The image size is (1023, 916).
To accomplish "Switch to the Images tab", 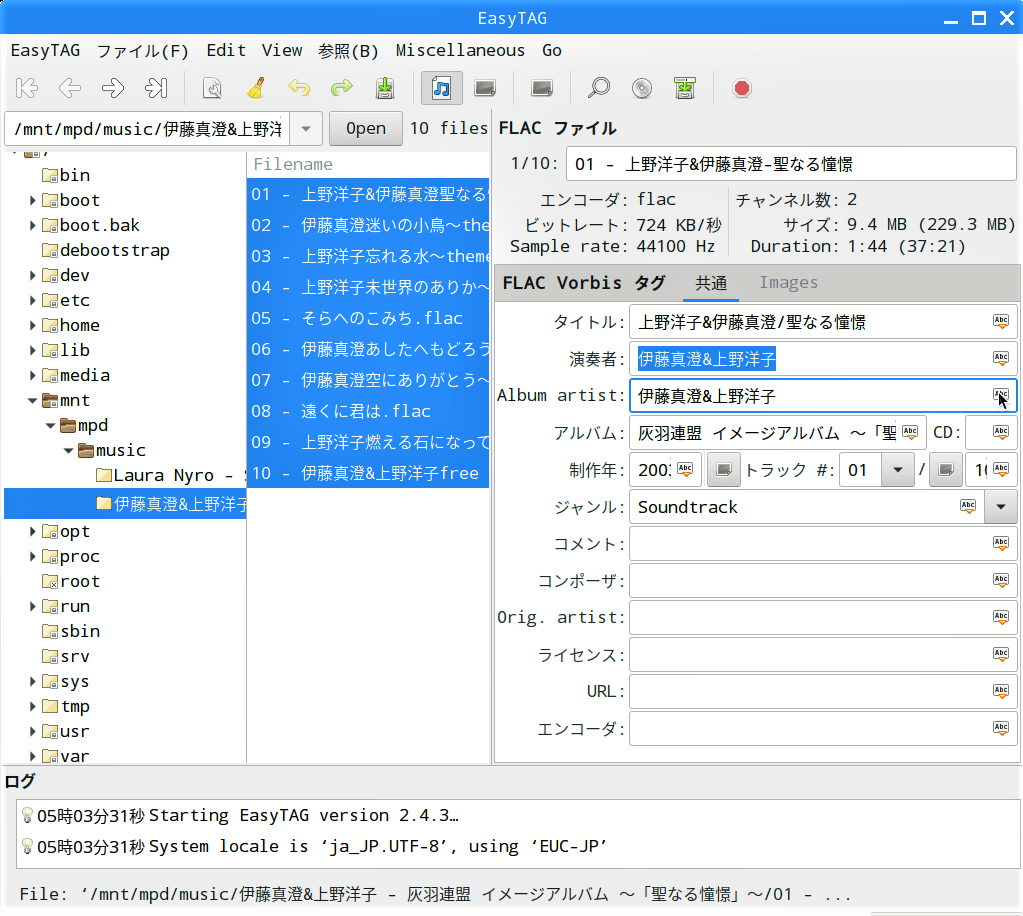I will pyautogui.click(x=788, y=282).
